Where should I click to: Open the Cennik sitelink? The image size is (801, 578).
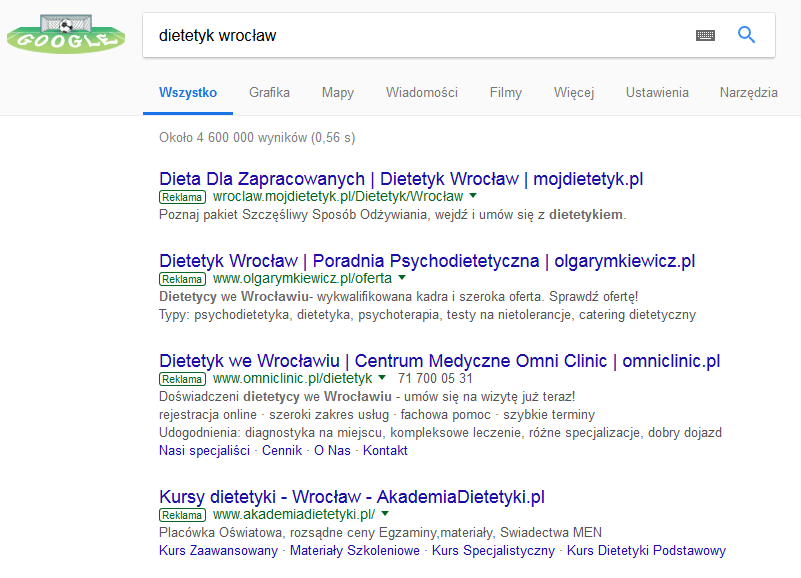pos(282,450)
